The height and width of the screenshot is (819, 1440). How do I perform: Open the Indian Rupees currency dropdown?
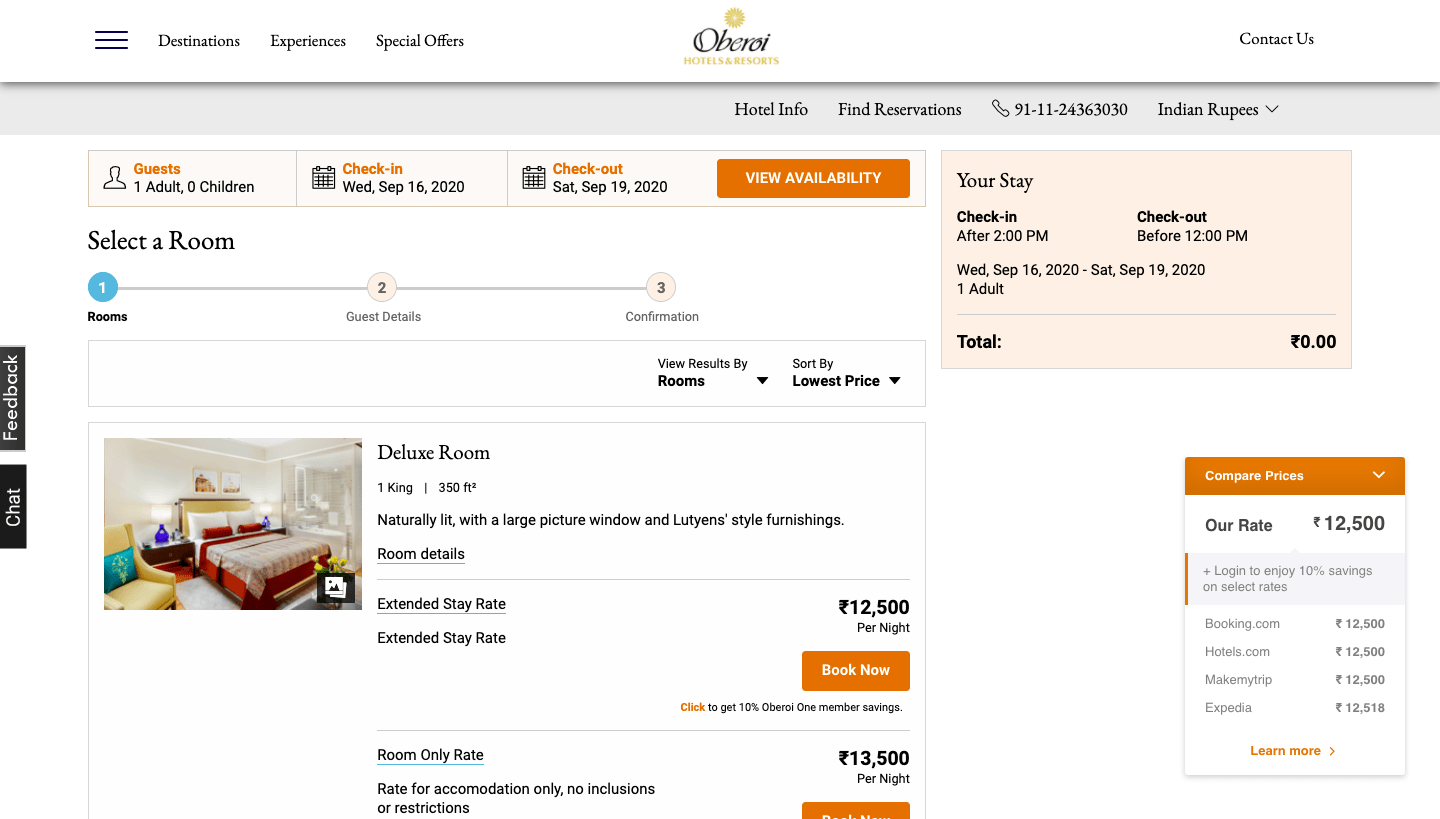coord(1218,109)
